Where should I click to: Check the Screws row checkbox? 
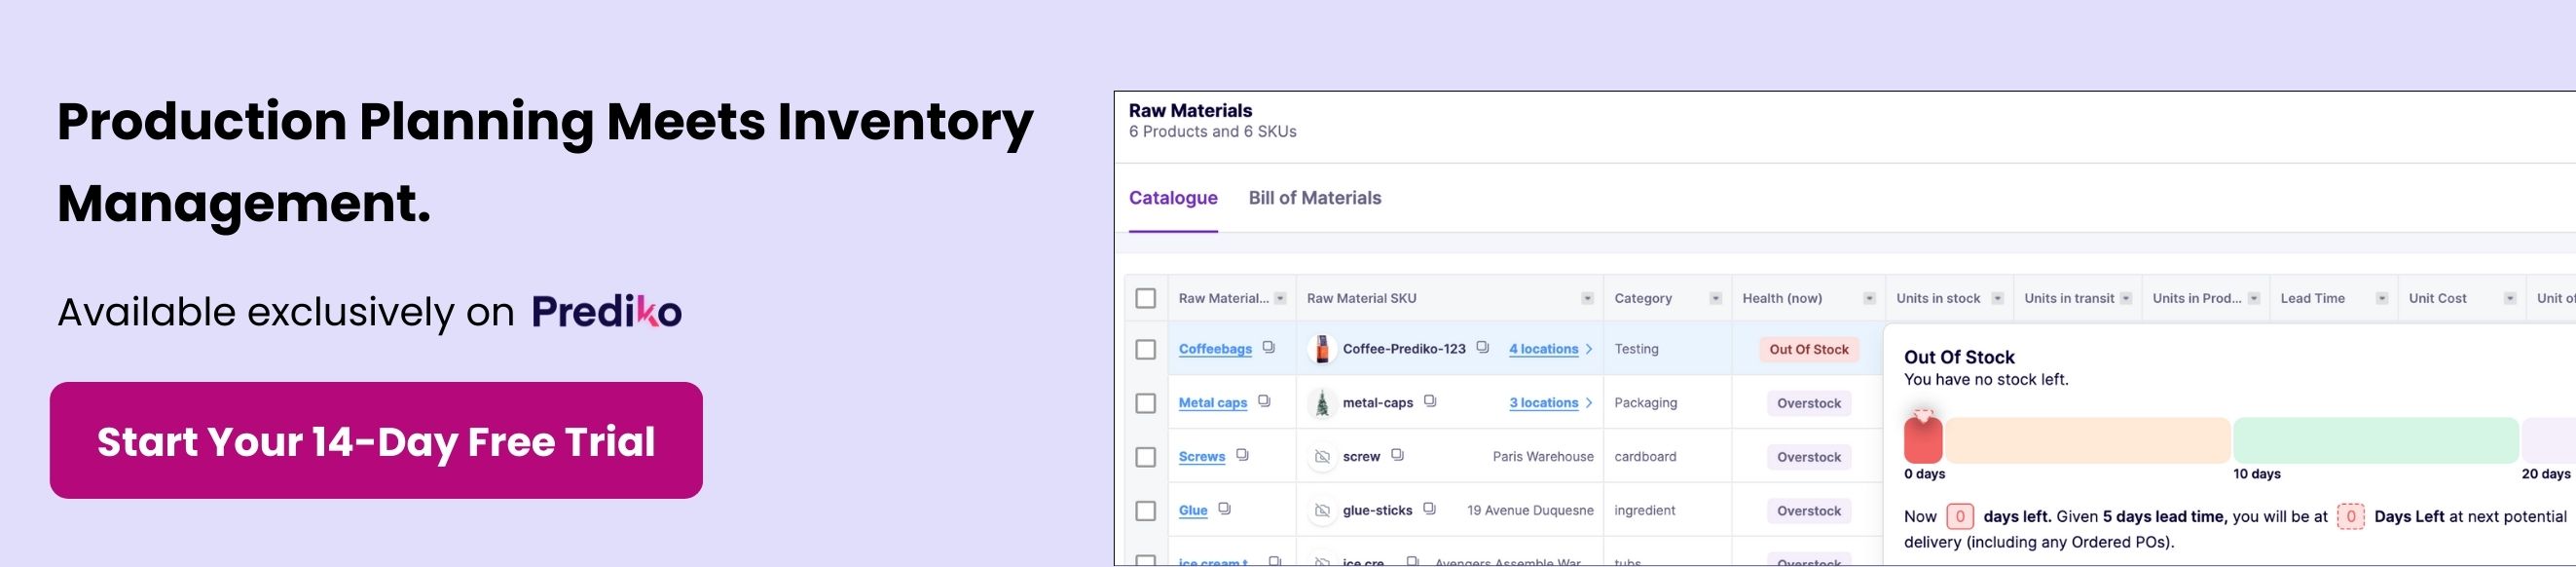pos(1146,457)
